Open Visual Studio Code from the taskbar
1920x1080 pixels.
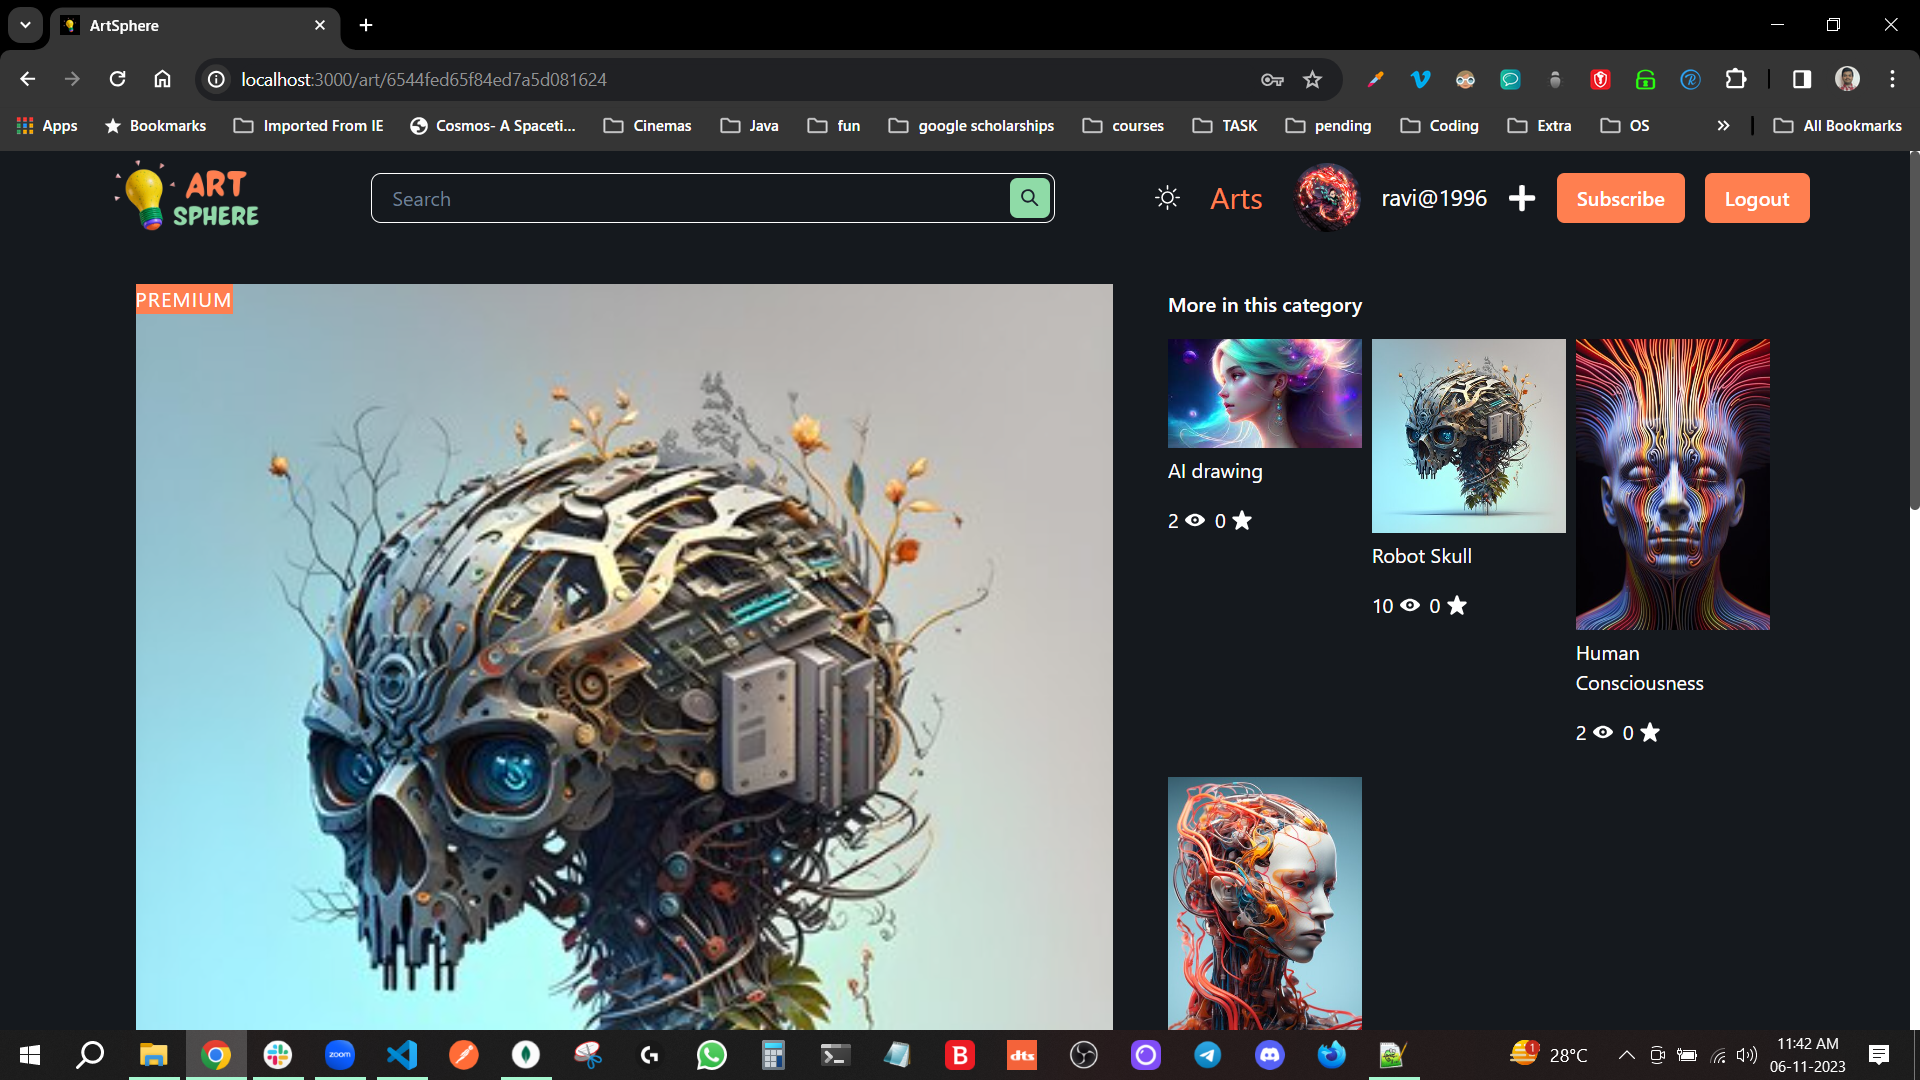tap(402, 1055)
